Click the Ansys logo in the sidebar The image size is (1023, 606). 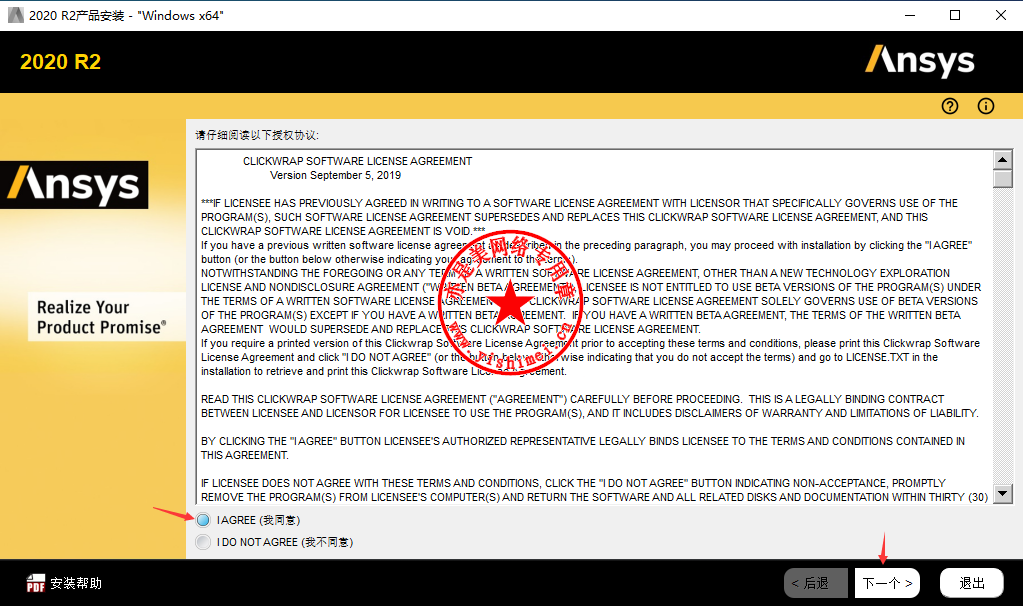pos(74,185)
